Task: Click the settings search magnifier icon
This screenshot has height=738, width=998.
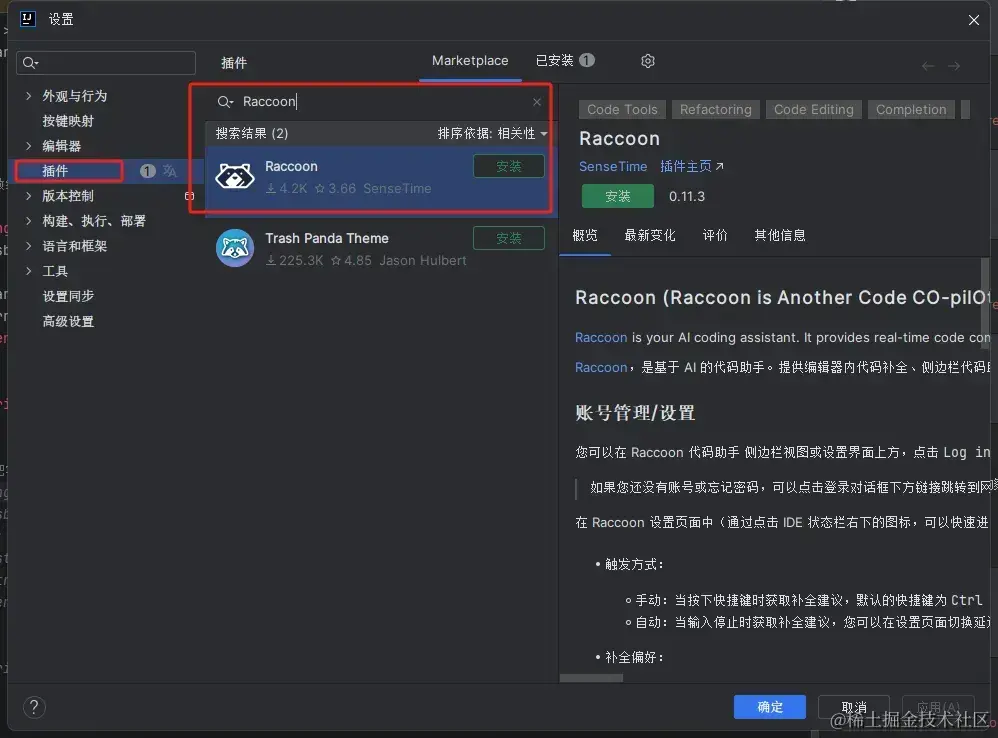Action: (x=29, y=63)
